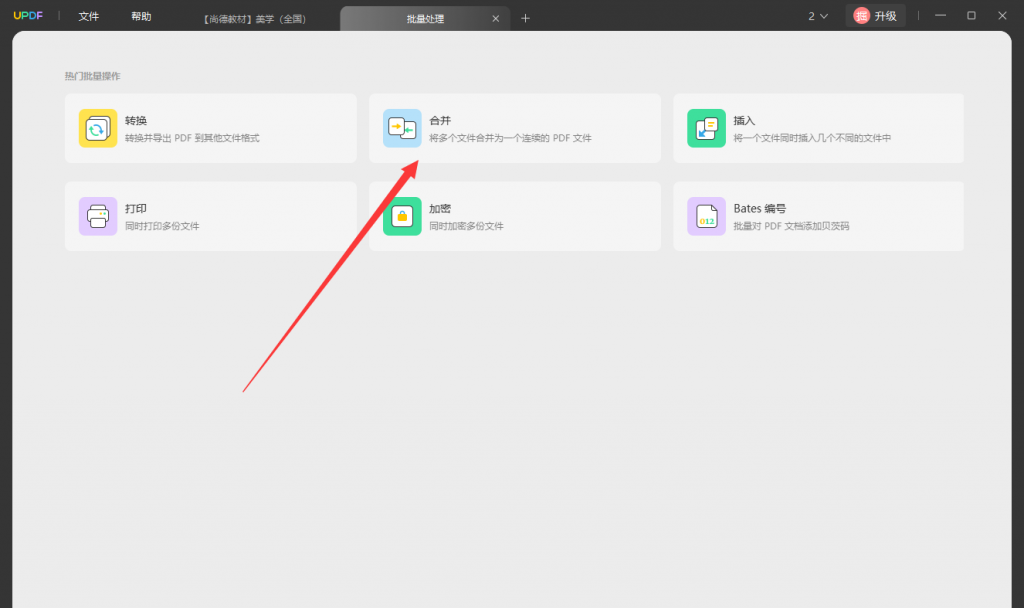Switch to the 【尚德教材】美学 tab
Screen dimensions: 1024x608
[254, 19]
